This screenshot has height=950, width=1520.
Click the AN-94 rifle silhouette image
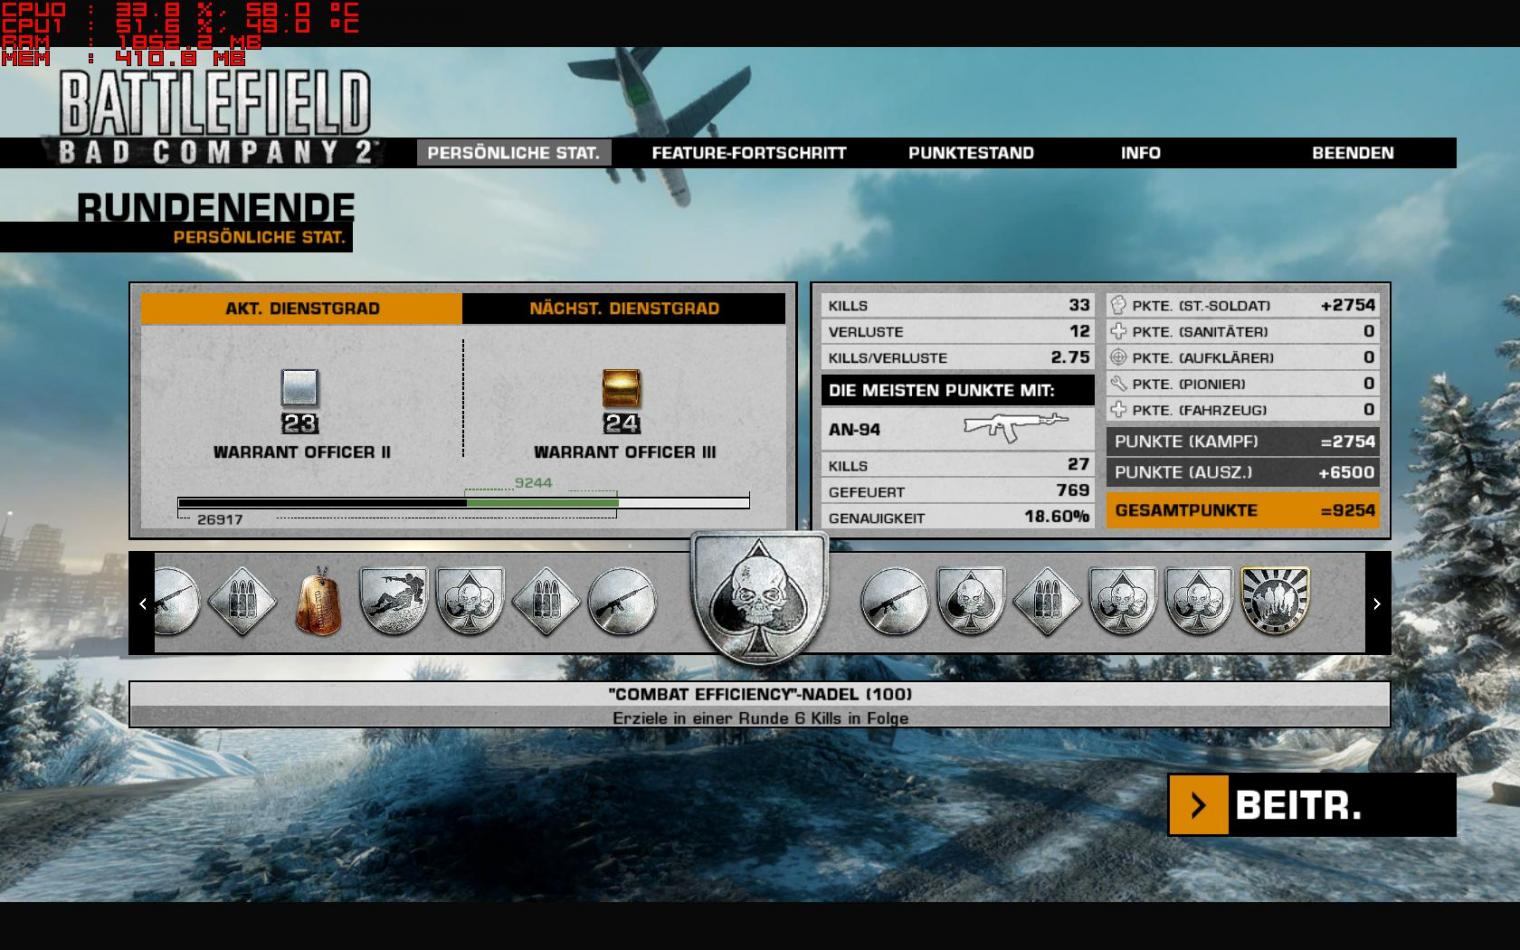(1015, 427)
